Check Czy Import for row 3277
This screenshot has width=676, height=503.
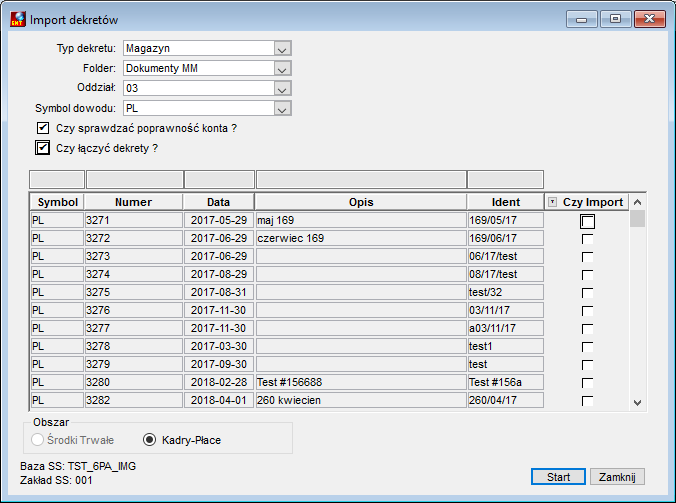(587, 329)
